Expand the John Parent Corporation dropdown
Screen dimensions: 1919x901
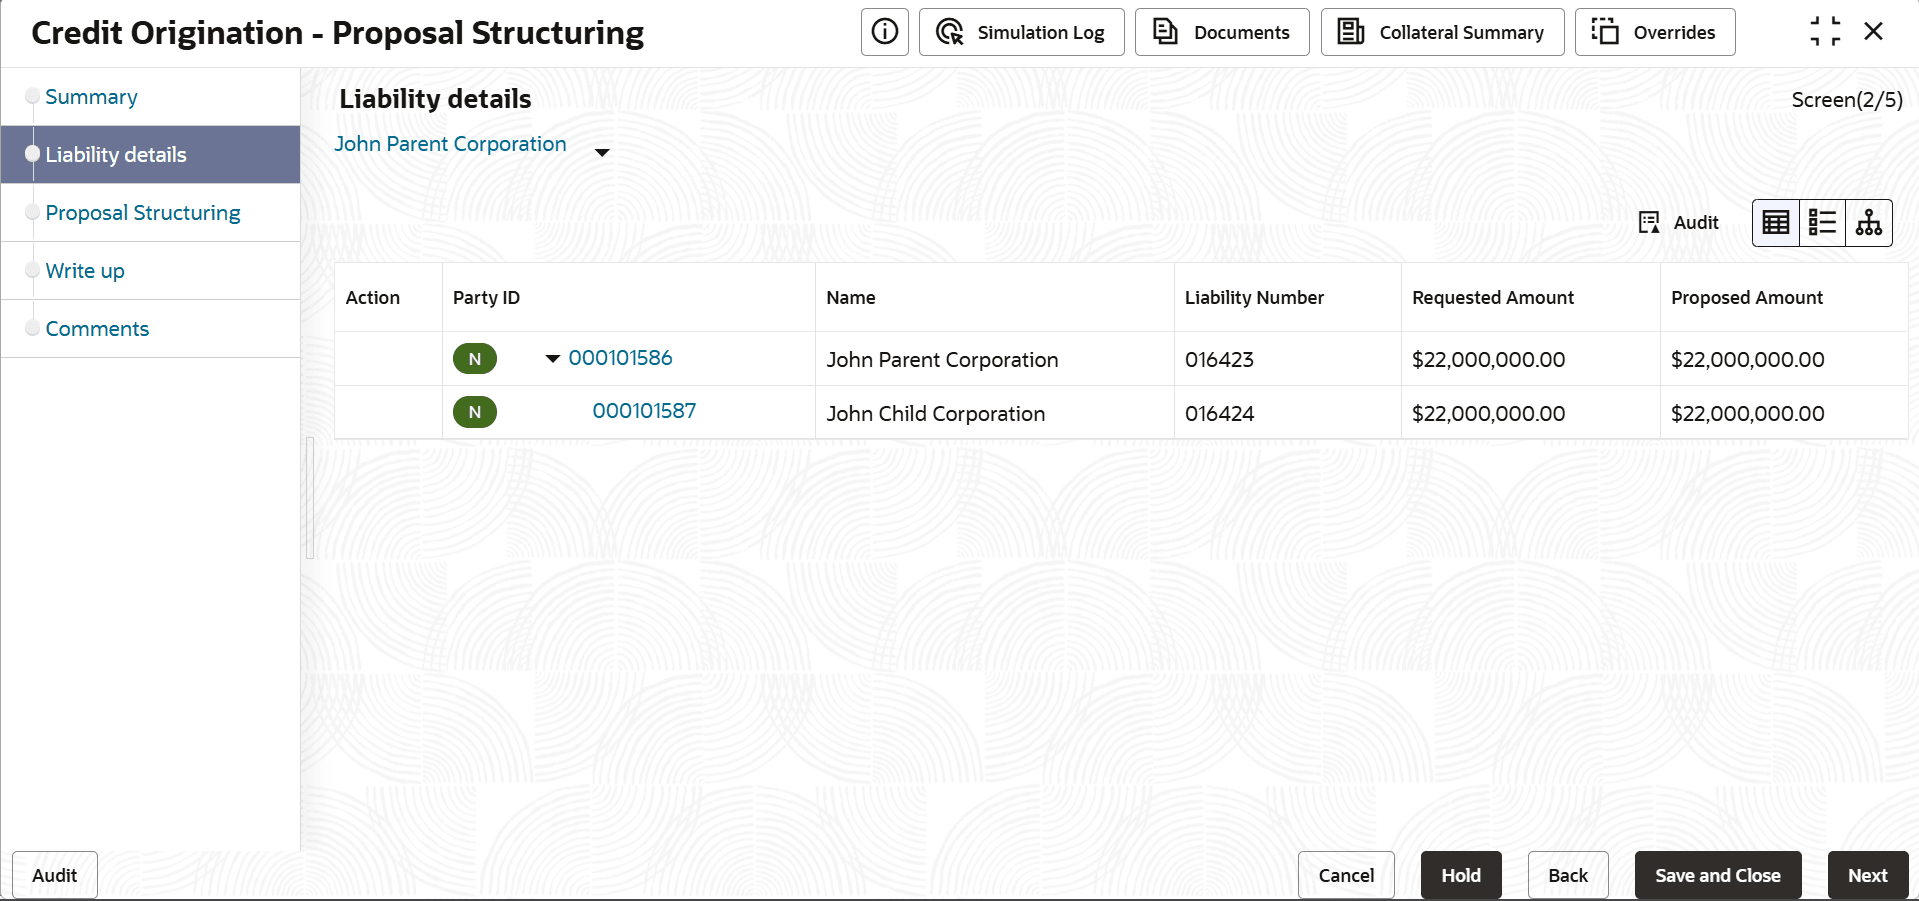point(602,153)
